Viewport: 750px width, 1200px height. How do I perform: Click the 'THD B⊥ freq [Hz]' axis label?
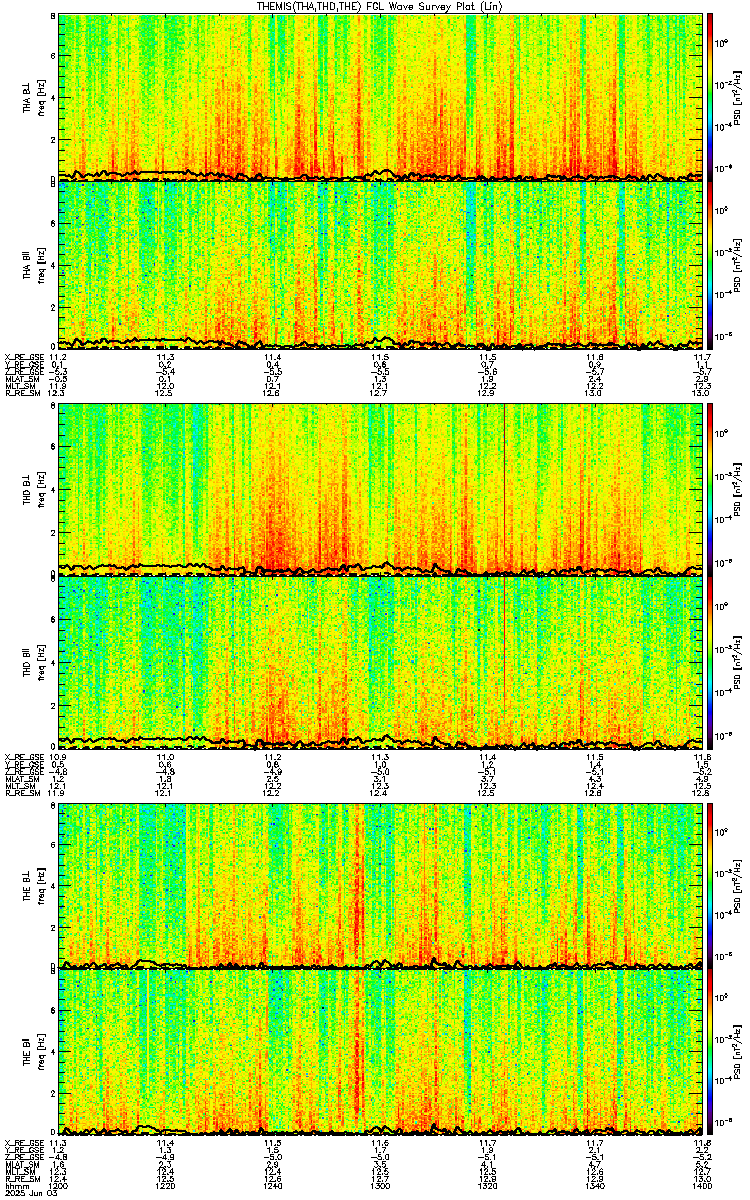pos(33,490)
